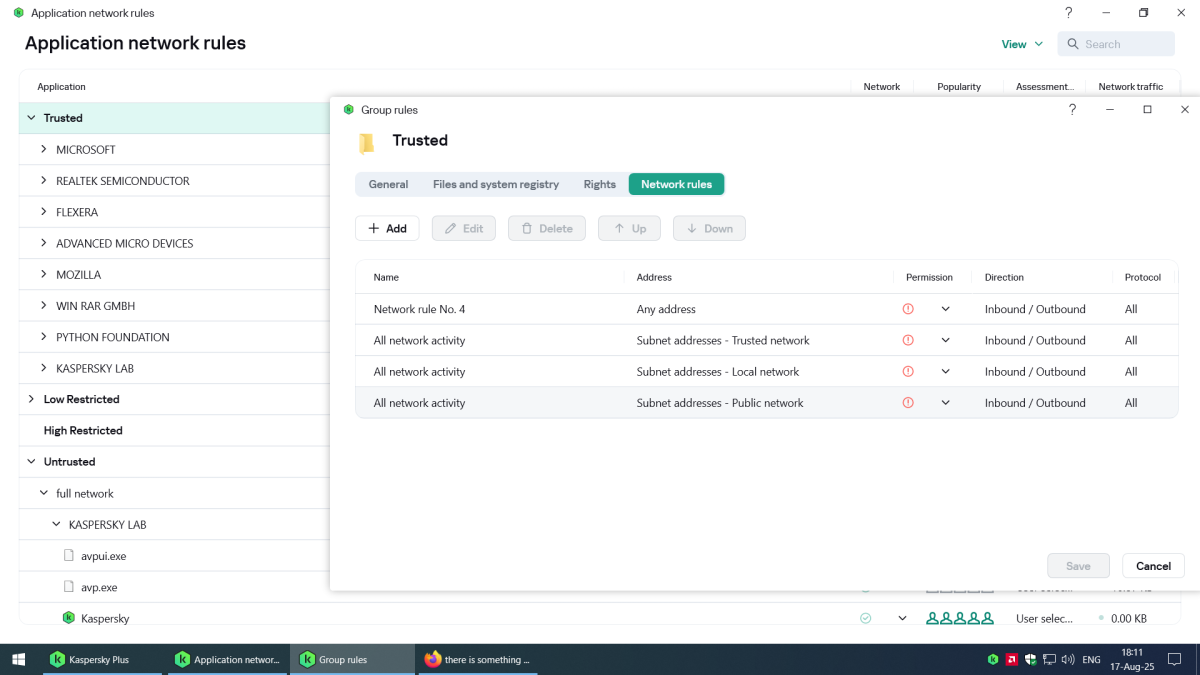Open help in Application network rules window
The image size is (1200, 675).
click(x=1069, y=13)
